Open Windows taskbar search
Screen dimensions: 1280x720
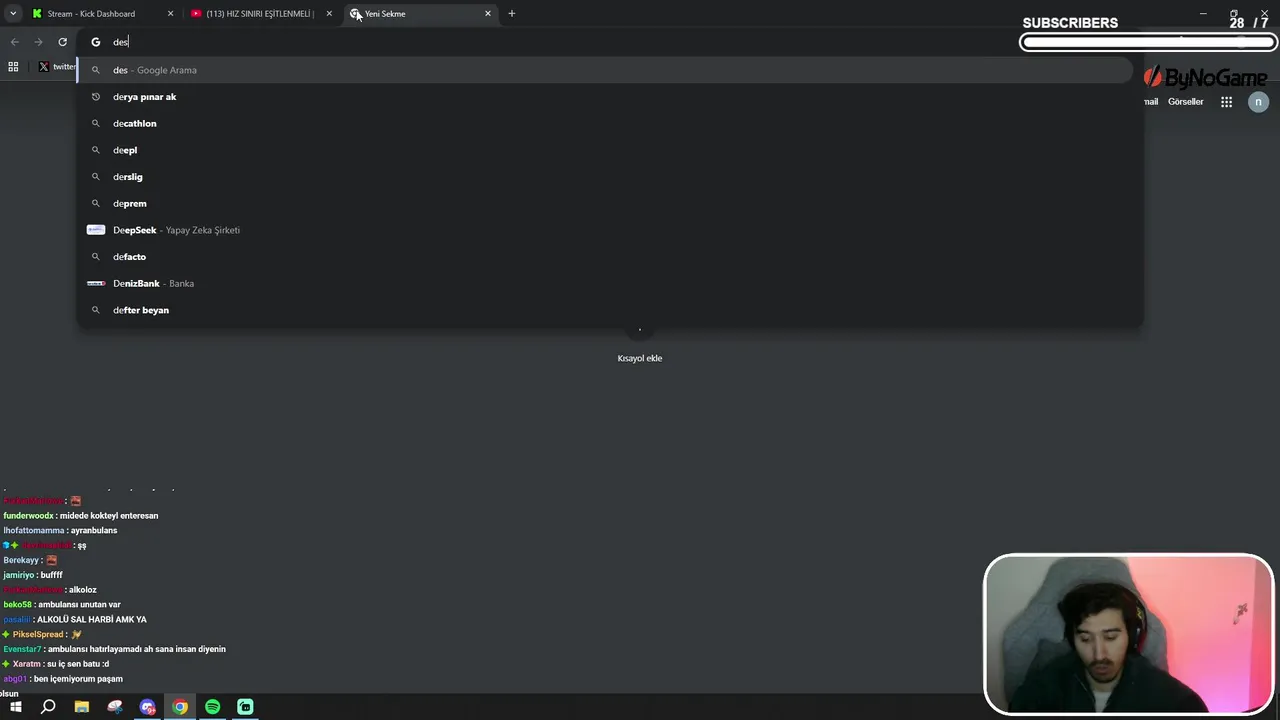(48, 707)
